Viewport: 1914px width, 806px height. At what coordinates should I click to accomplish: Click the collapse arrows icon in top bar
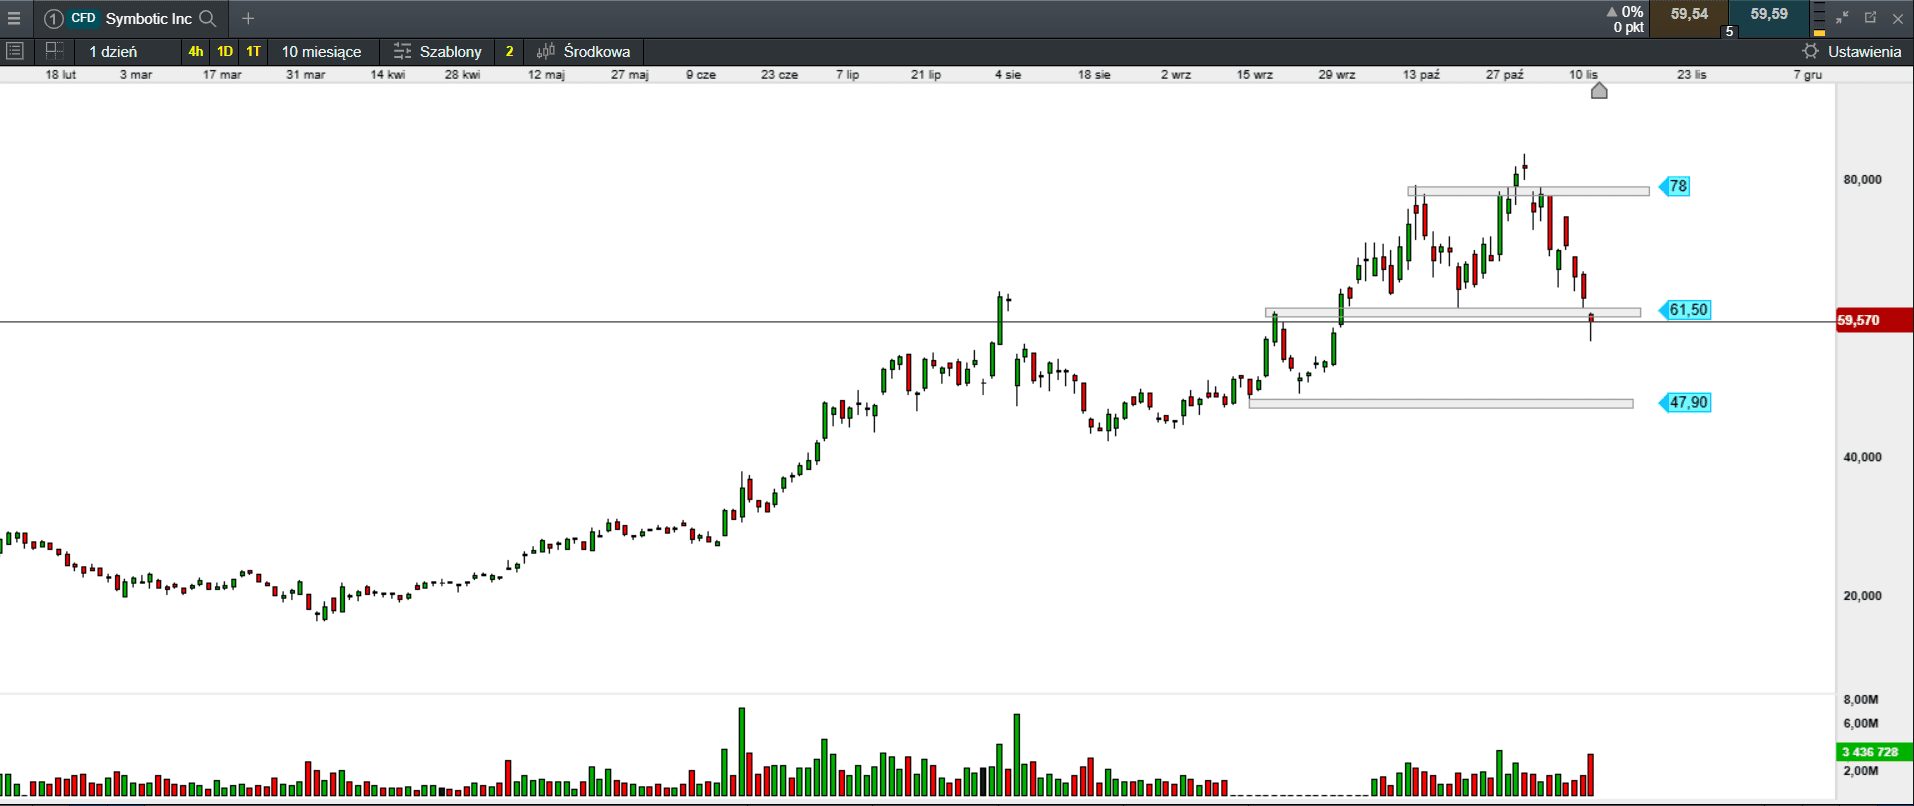(x=1842, y=18)
